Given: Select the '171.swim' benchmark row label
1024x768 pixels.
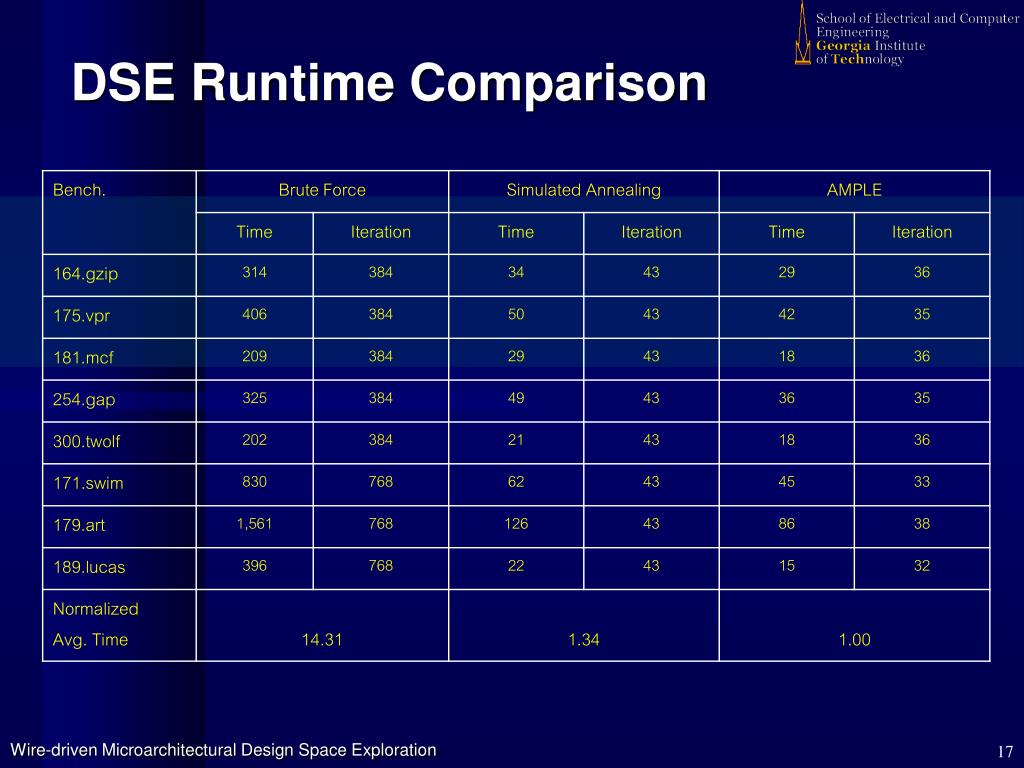Looking at the screenshot, I should coord(88,483).
